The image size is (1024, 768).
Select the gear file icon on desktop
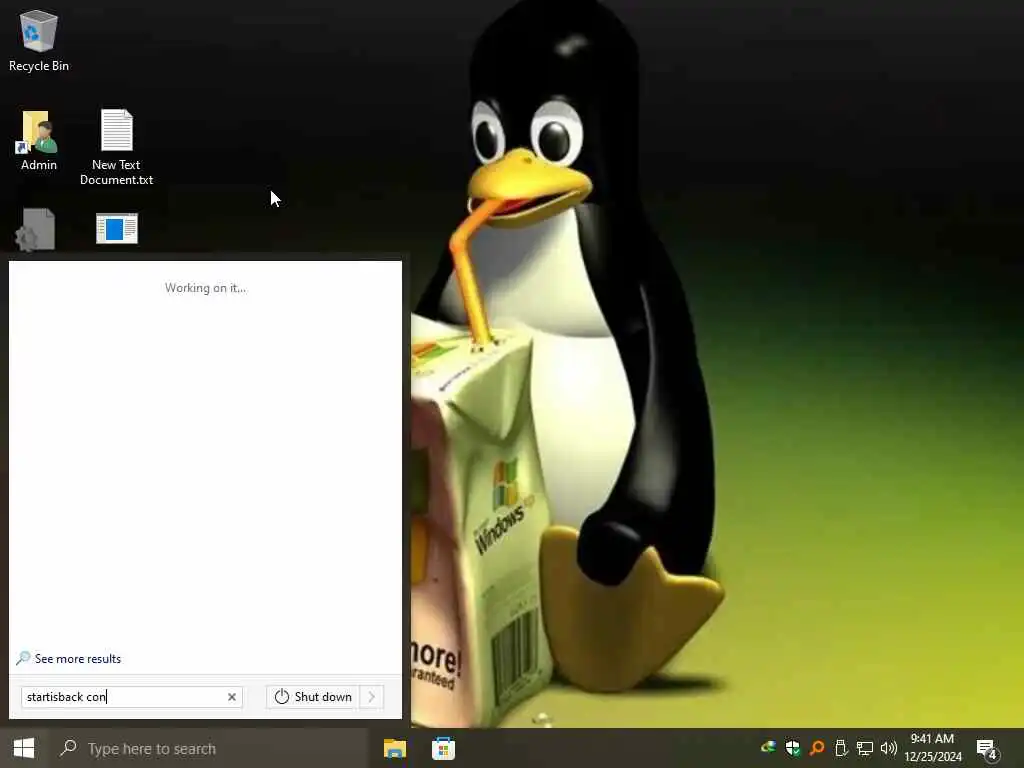(x=35, y=229)
